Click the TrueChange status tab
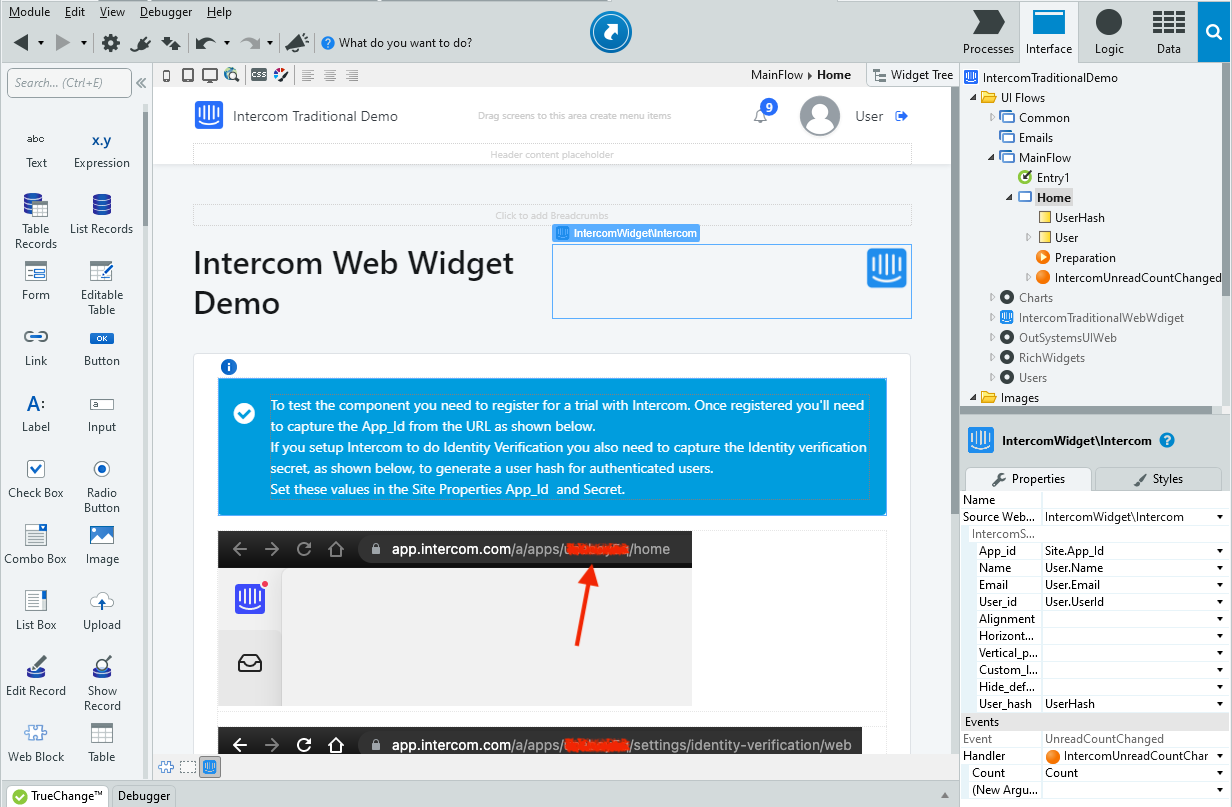This screenshot has height=807, width=1232. coord(58,796)
